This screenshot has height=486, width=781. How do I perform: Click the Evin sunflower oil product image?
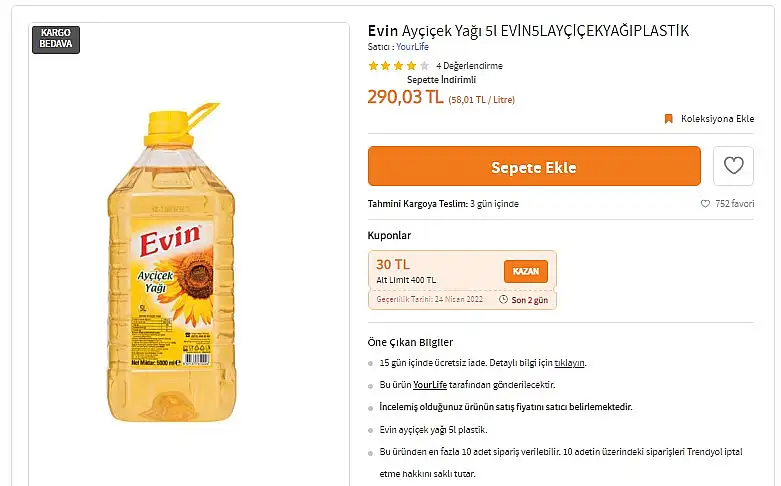coord(171,262)
